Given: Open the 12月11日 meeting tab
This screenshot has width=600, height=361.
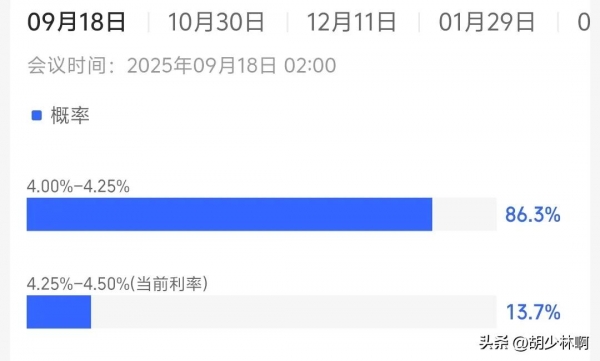Looking at the screenshot, I should point(351,22).
